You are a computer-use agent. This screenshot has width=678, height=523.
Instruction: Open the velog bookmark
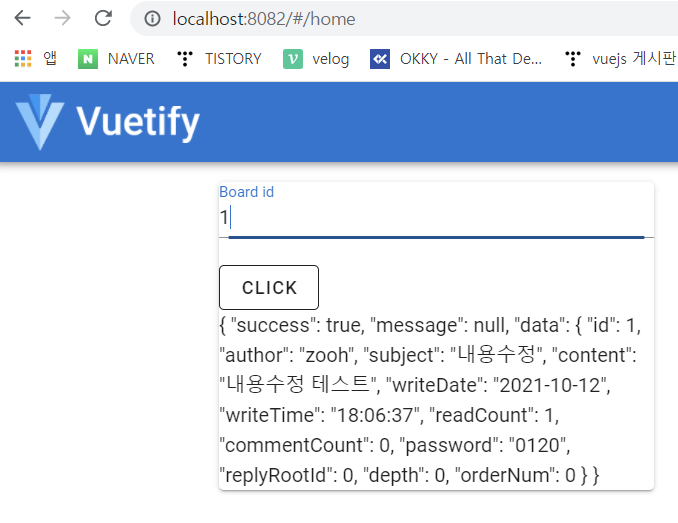[316, 59]
